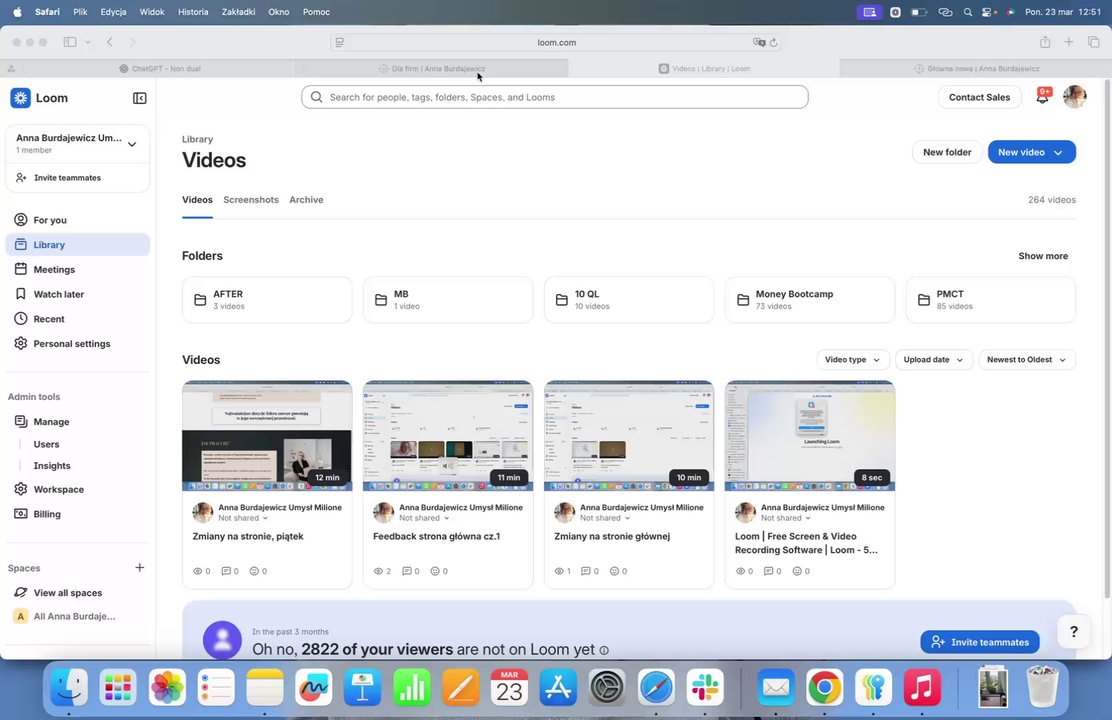The height and width of the screenshot is (720, 1112).
Task: Launch Chrome from the Dock
Action: [824, 687]
